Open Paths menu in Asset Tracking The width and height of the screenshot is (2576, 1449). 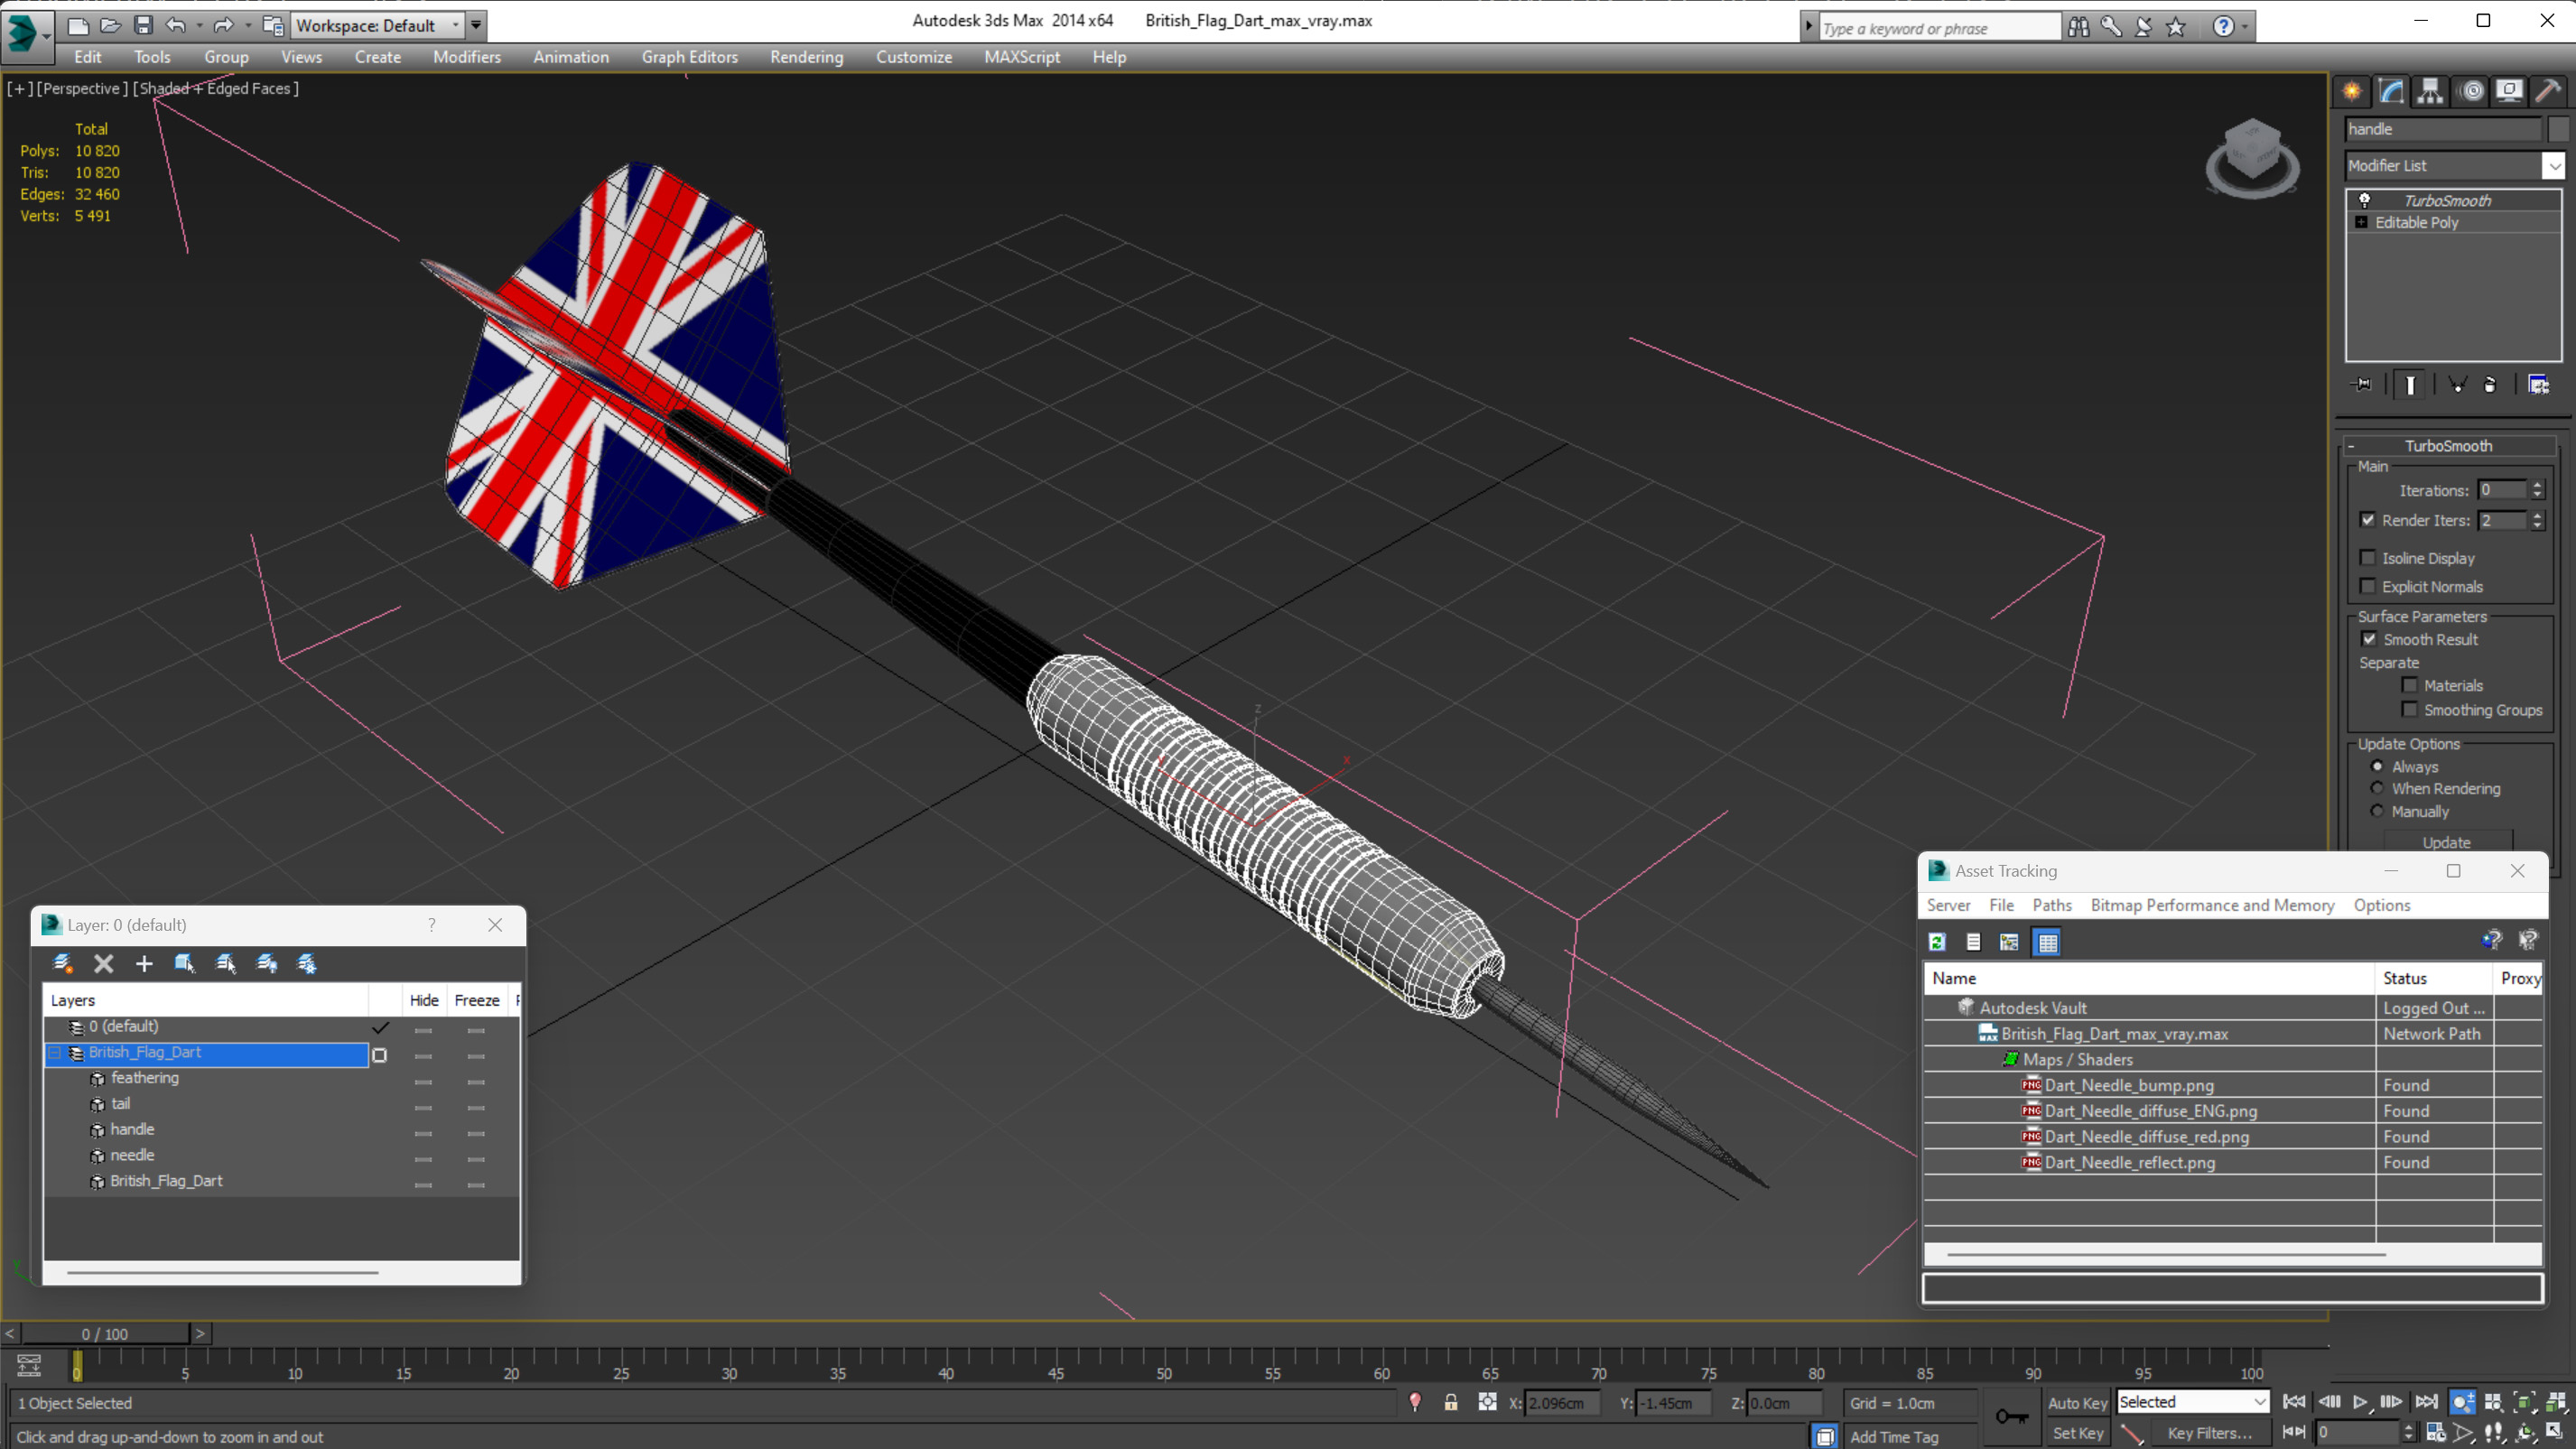click(x=2052, y=905)
